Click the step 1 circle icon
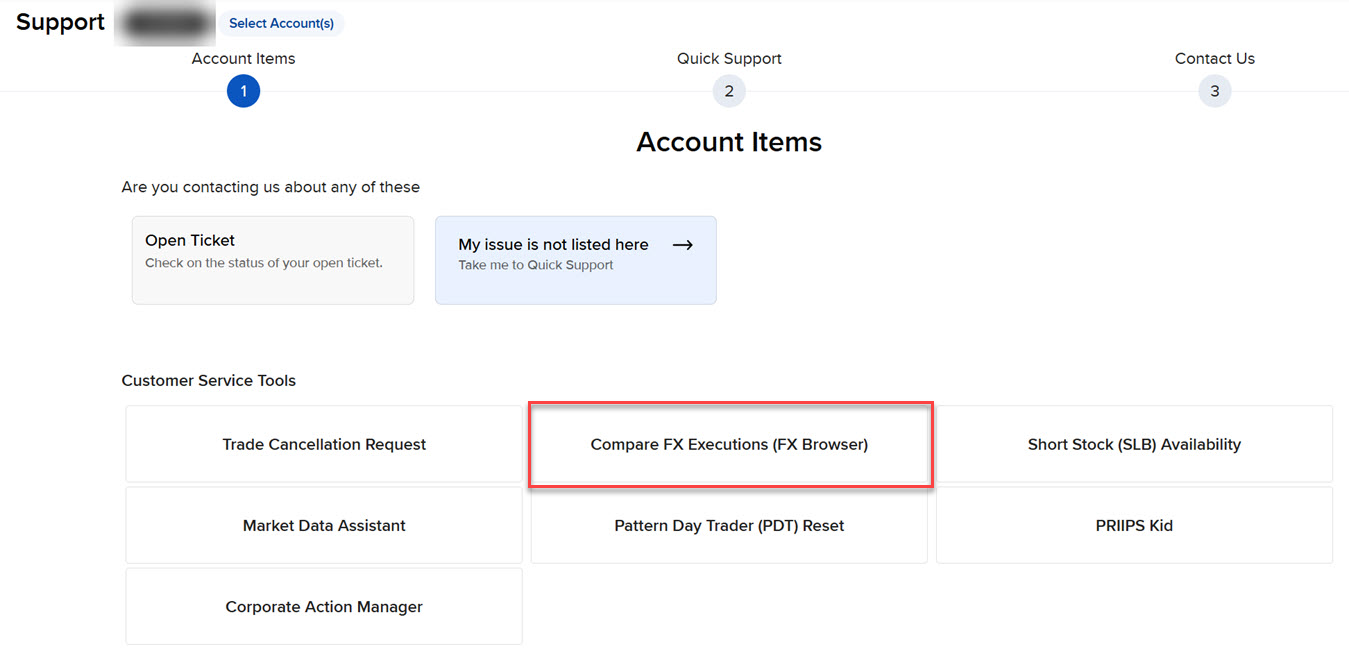Viewport: 1349px width, 658px height. coord(243,91)
